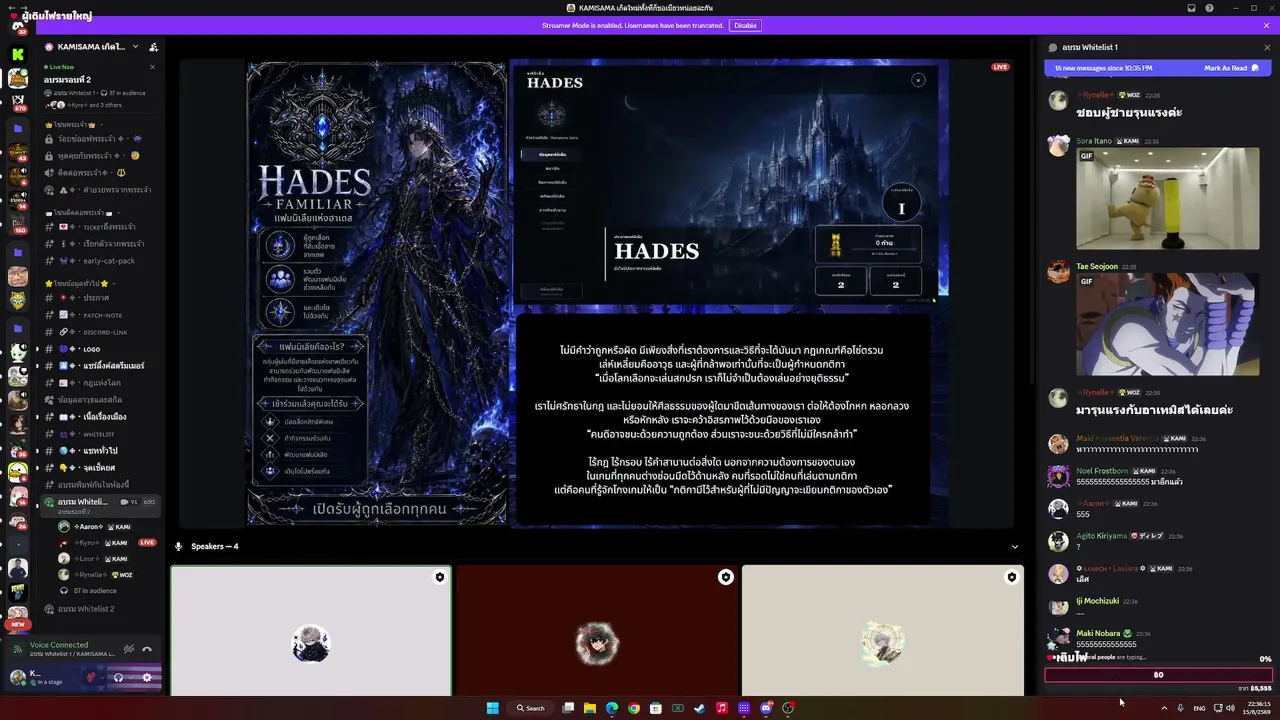Viewport: 1280px width, 720px height.
Task: Close the Hades info popup in stream
Action: point(918,80)
